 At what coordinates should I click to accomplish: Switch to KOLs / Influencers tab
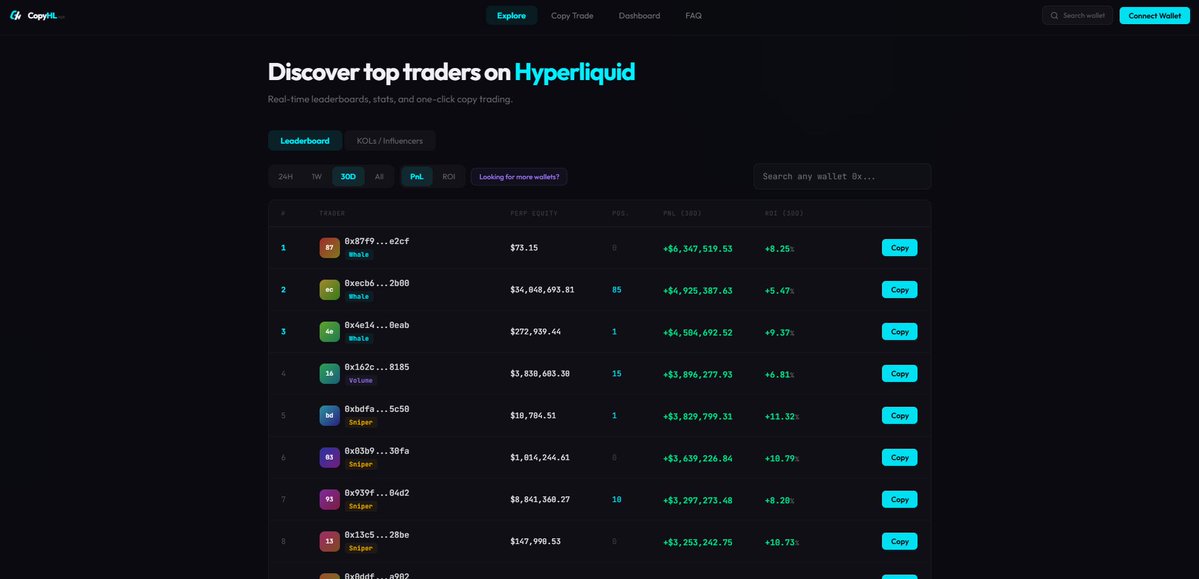390,141
